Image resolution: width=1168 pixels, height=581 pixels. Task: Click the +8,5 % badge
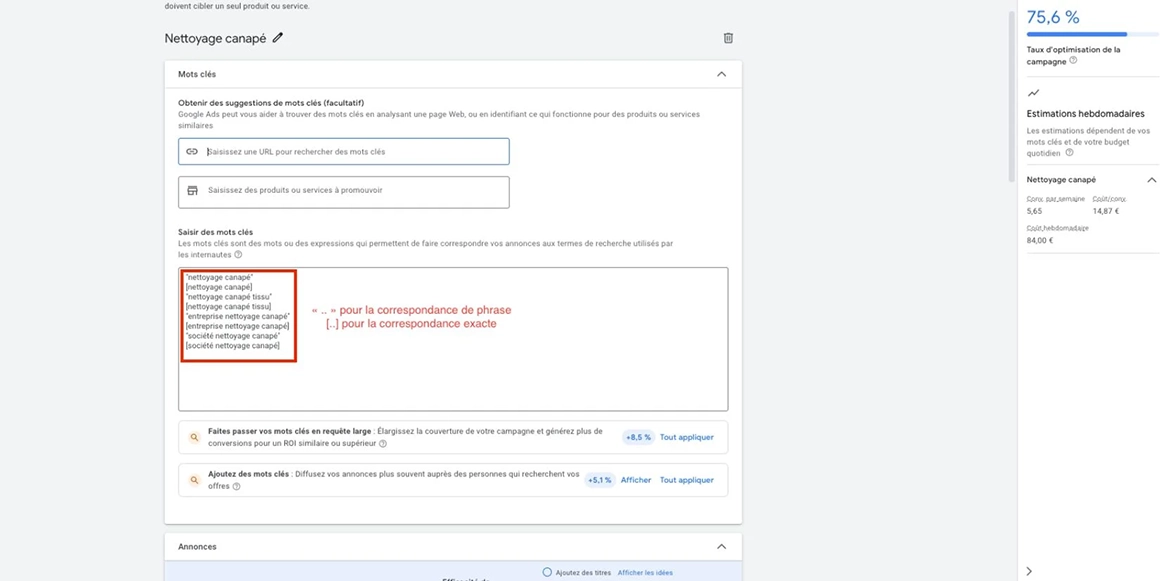(x=638, y=437)
